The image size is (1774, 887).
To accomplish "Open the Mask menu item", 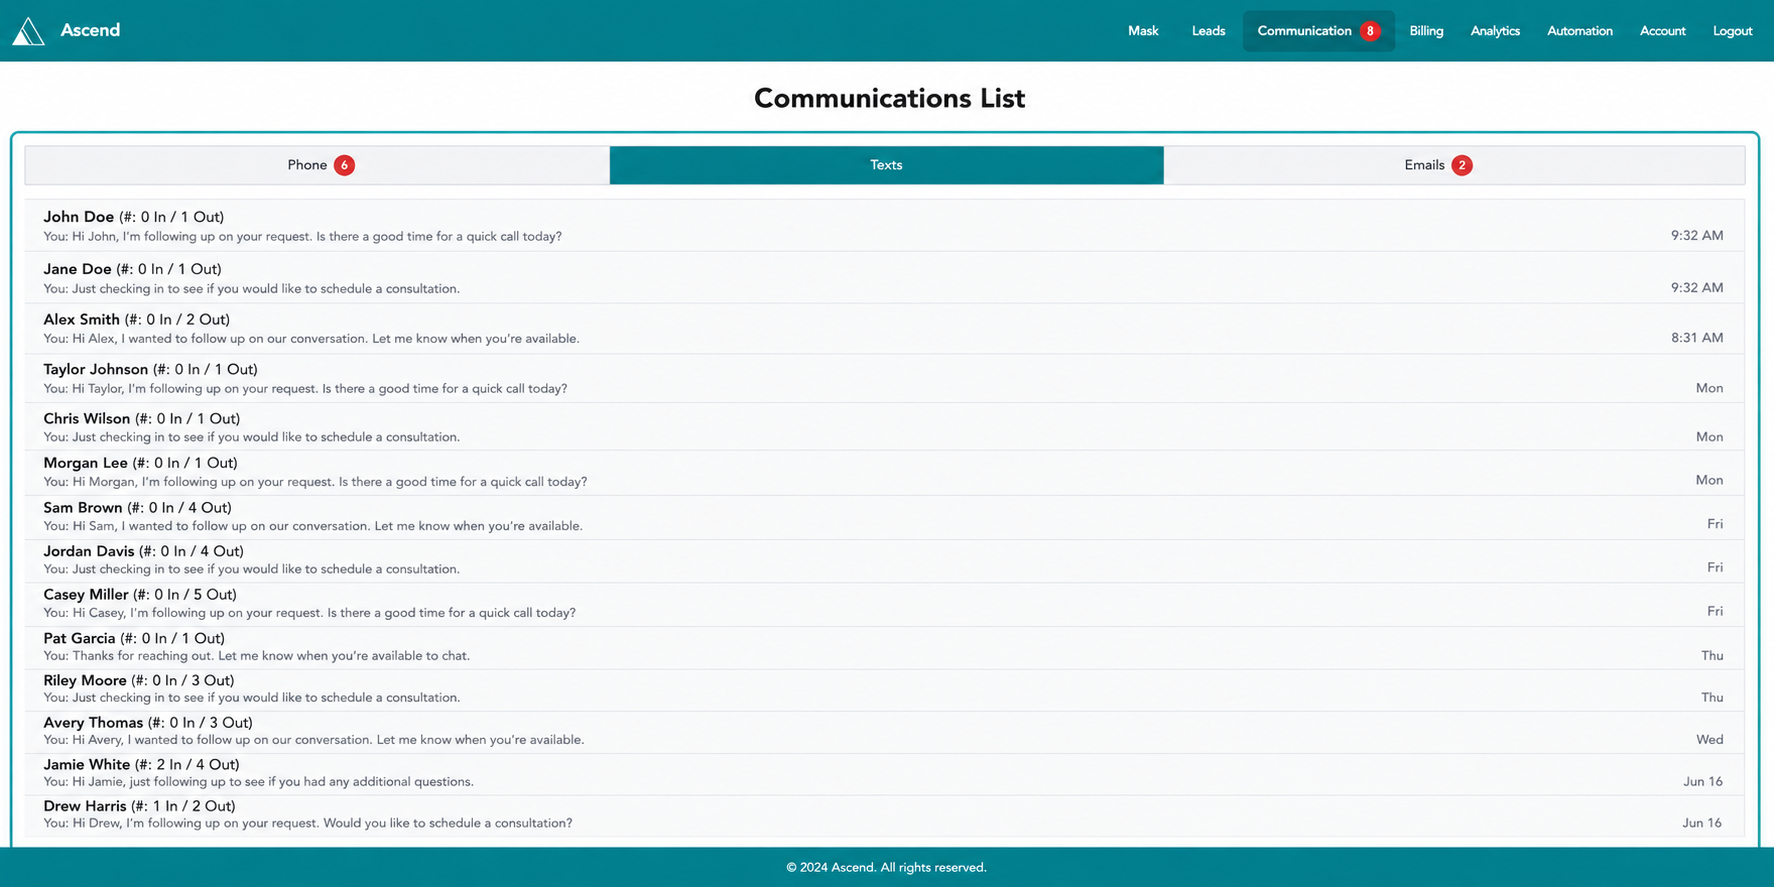I will 1143,31.
